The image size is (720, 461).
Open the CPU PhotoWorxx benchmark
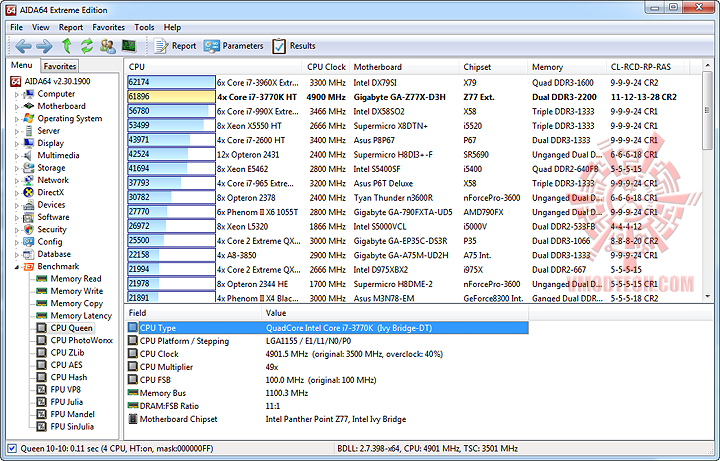click(x=75, y=340)
